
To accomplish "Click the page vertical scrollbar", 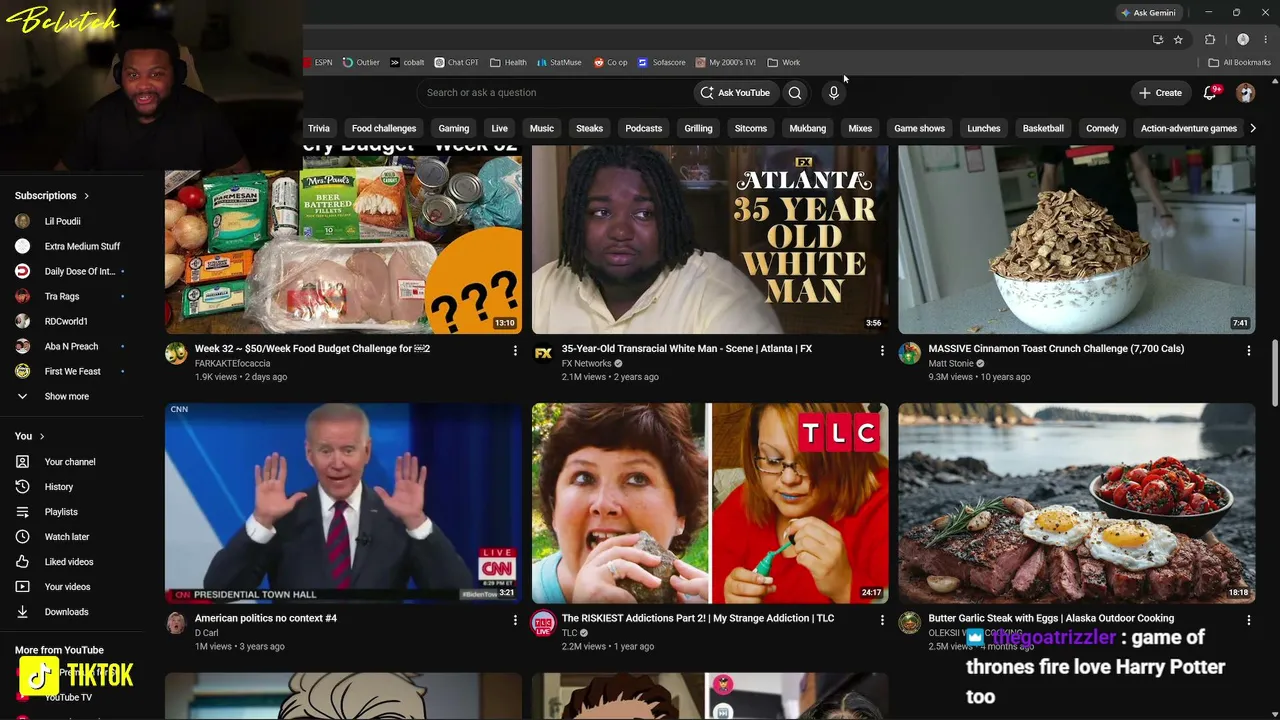I will tap(1275, 374).
